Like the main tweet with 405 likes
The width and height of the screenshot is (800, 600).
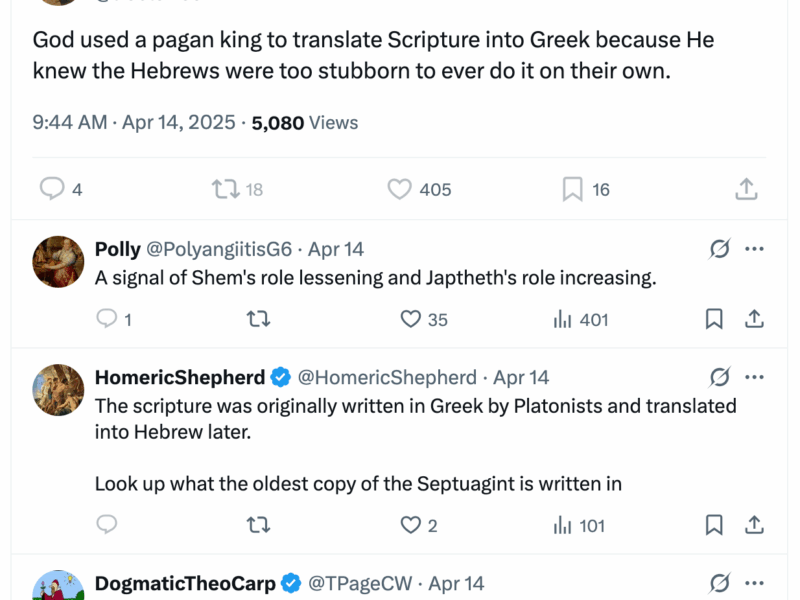click(400, 189)
